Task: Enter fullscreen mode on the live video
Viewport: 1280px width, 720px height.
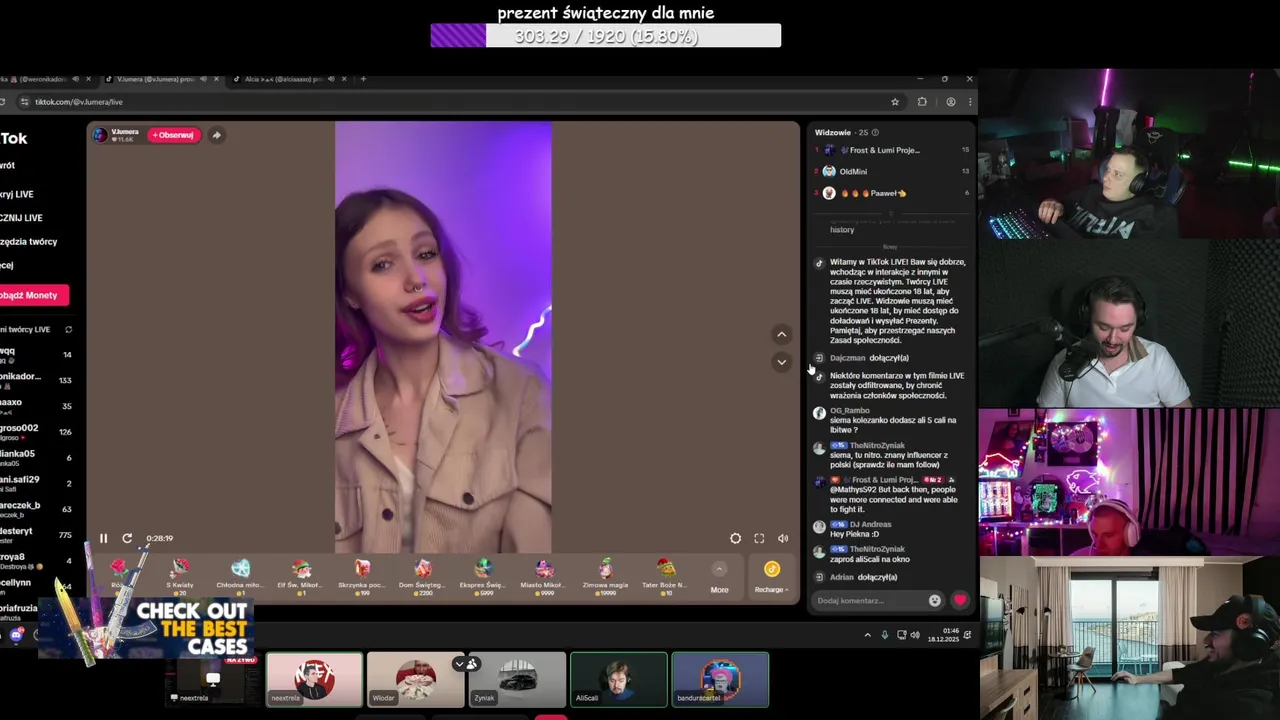Action: [x=759, y=538]
